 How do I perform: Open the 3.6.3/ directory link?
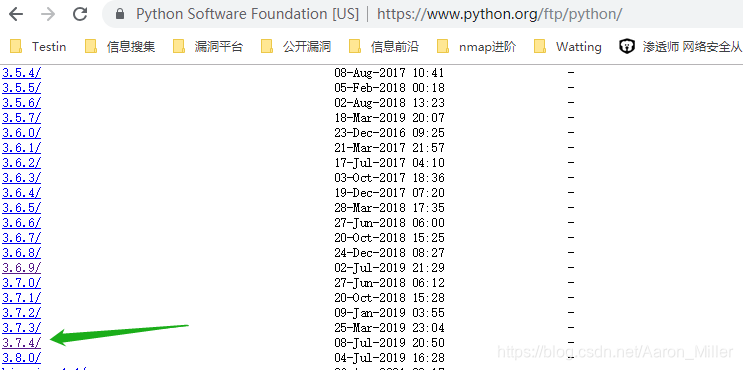pos(21,178)
